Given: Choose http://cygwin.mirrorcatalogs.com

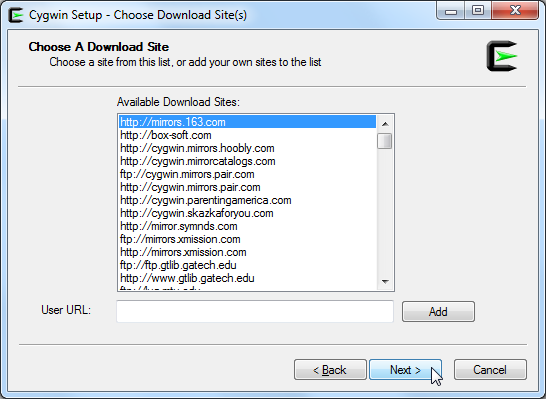Looking at the screenshot, I should (248, 161).
